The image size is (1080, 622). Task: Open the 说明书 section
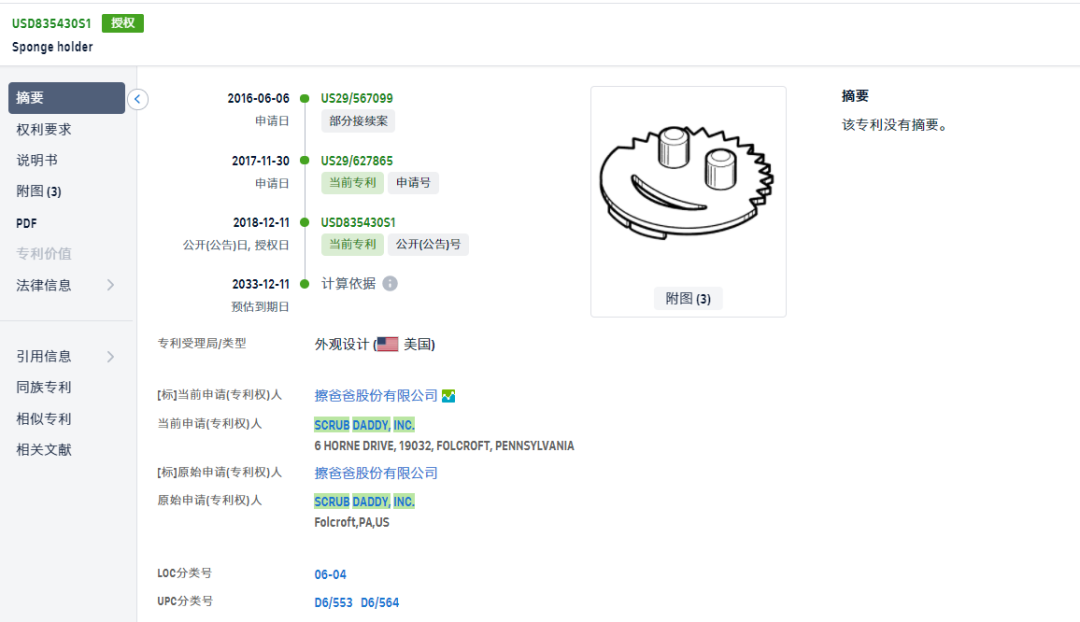coord(37,160)
